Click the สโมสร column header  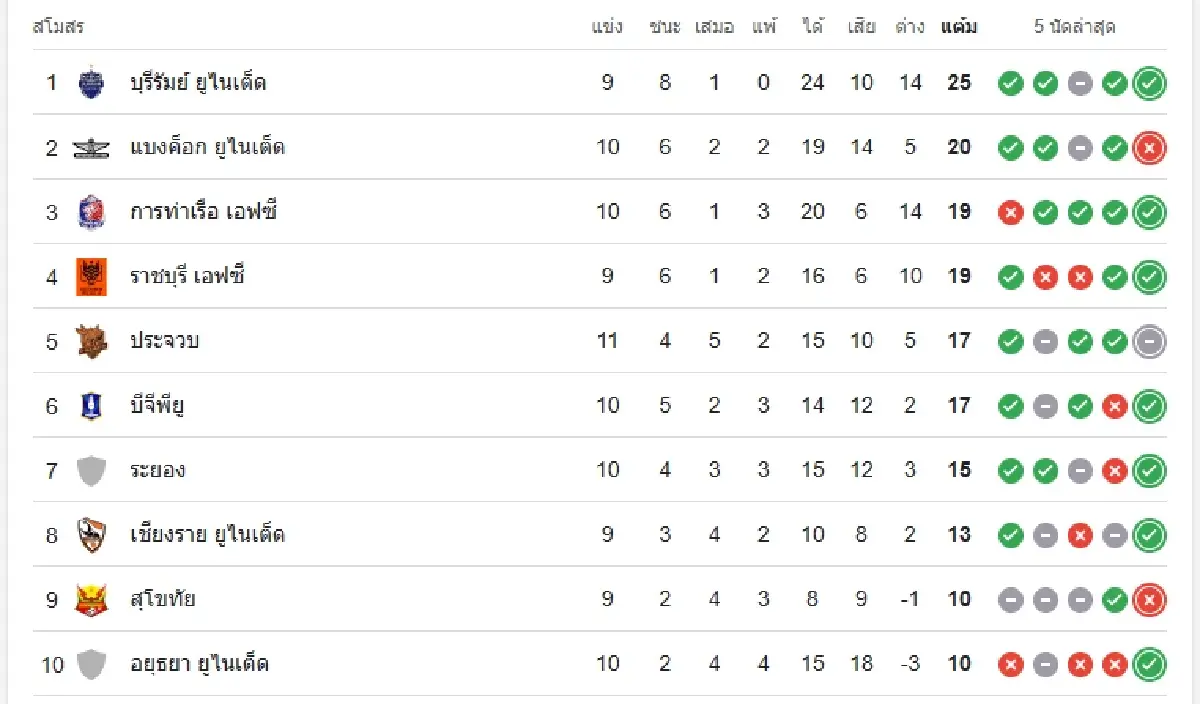click(58, 27)
